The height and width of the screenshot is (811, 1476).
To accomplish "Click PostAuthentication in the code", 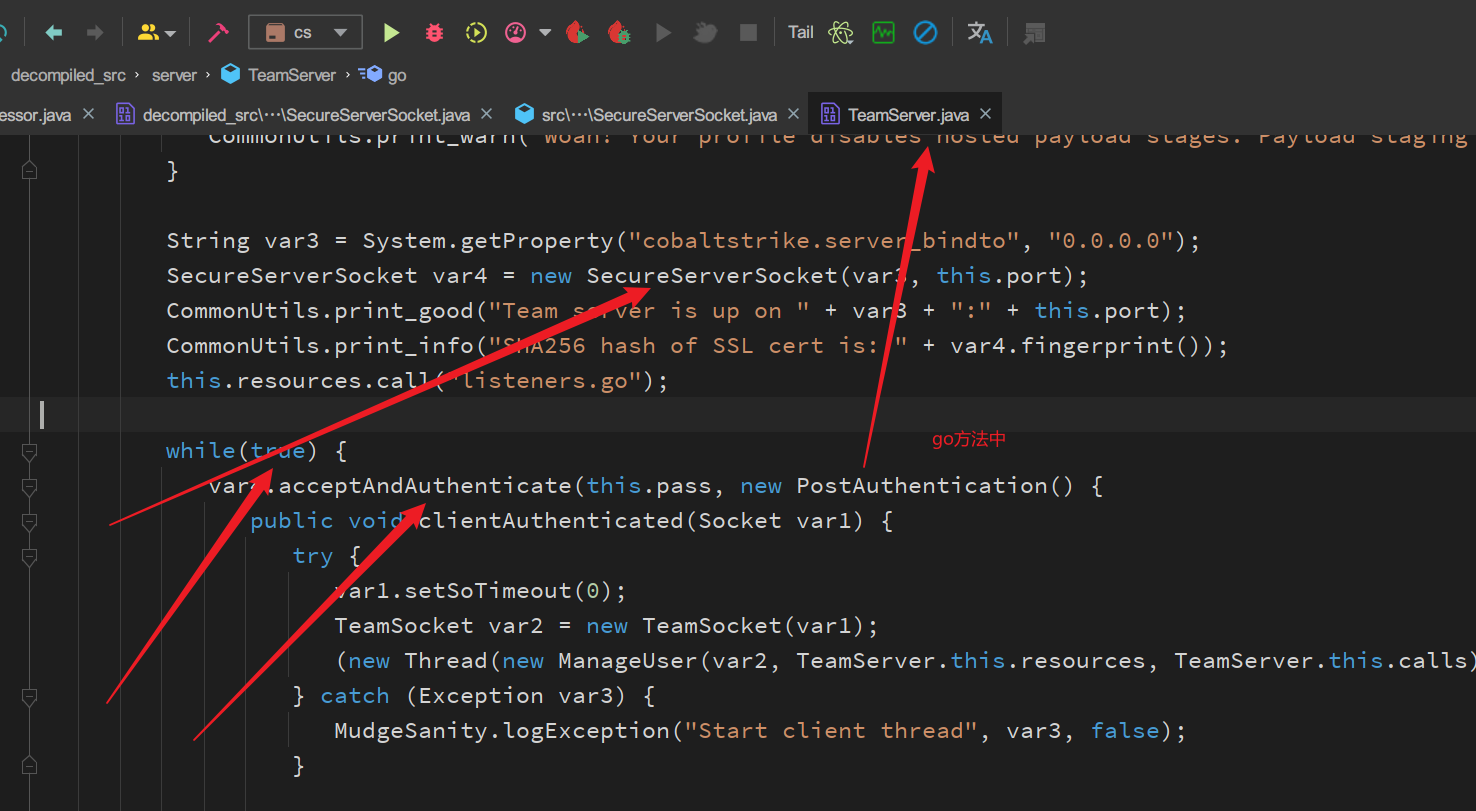I will [x=921, y=485].
